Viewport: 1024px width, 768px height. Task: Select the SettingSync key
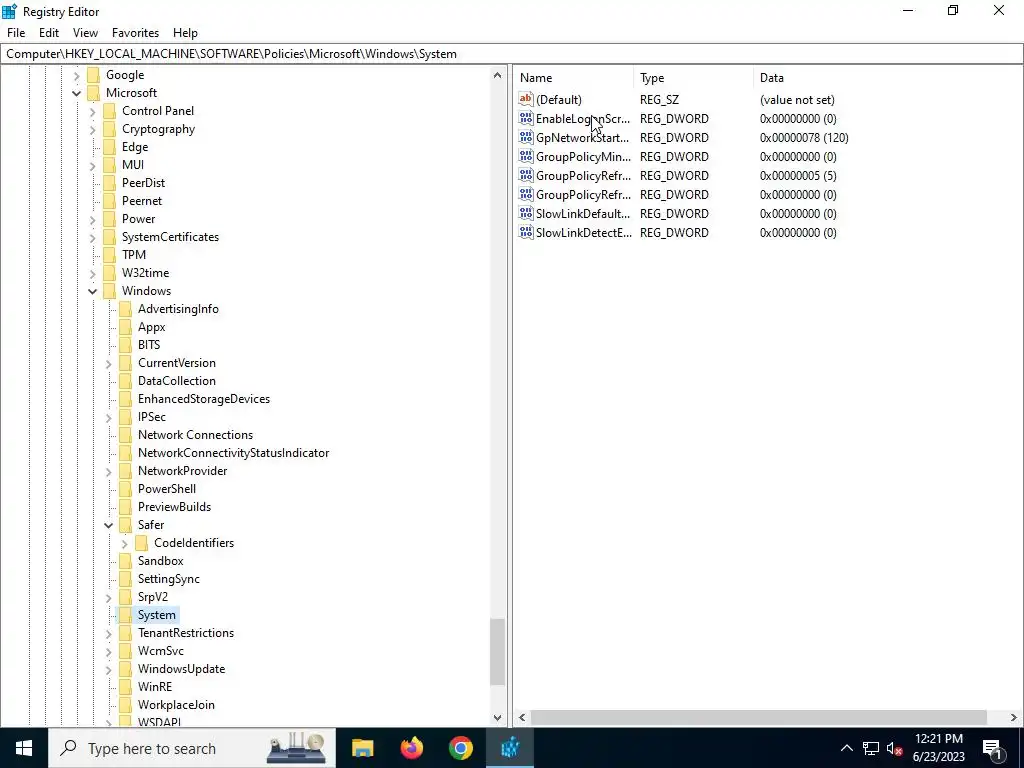tap(168, 579)
